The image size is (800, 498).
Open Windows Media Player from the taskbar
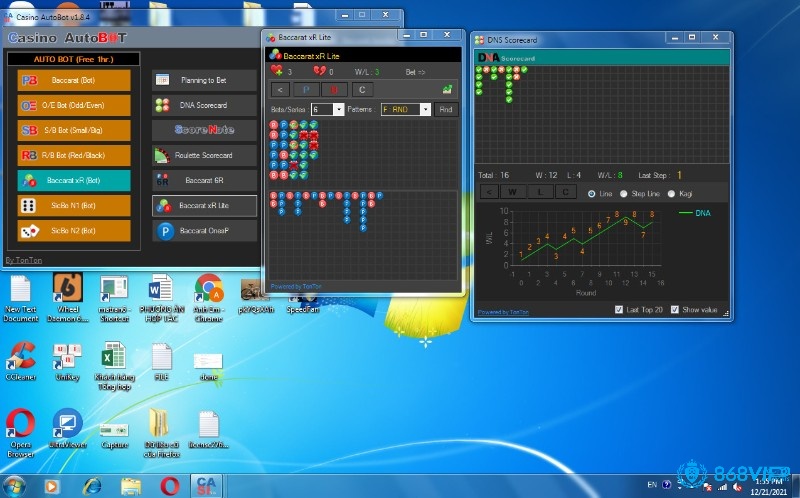point(52,486)
